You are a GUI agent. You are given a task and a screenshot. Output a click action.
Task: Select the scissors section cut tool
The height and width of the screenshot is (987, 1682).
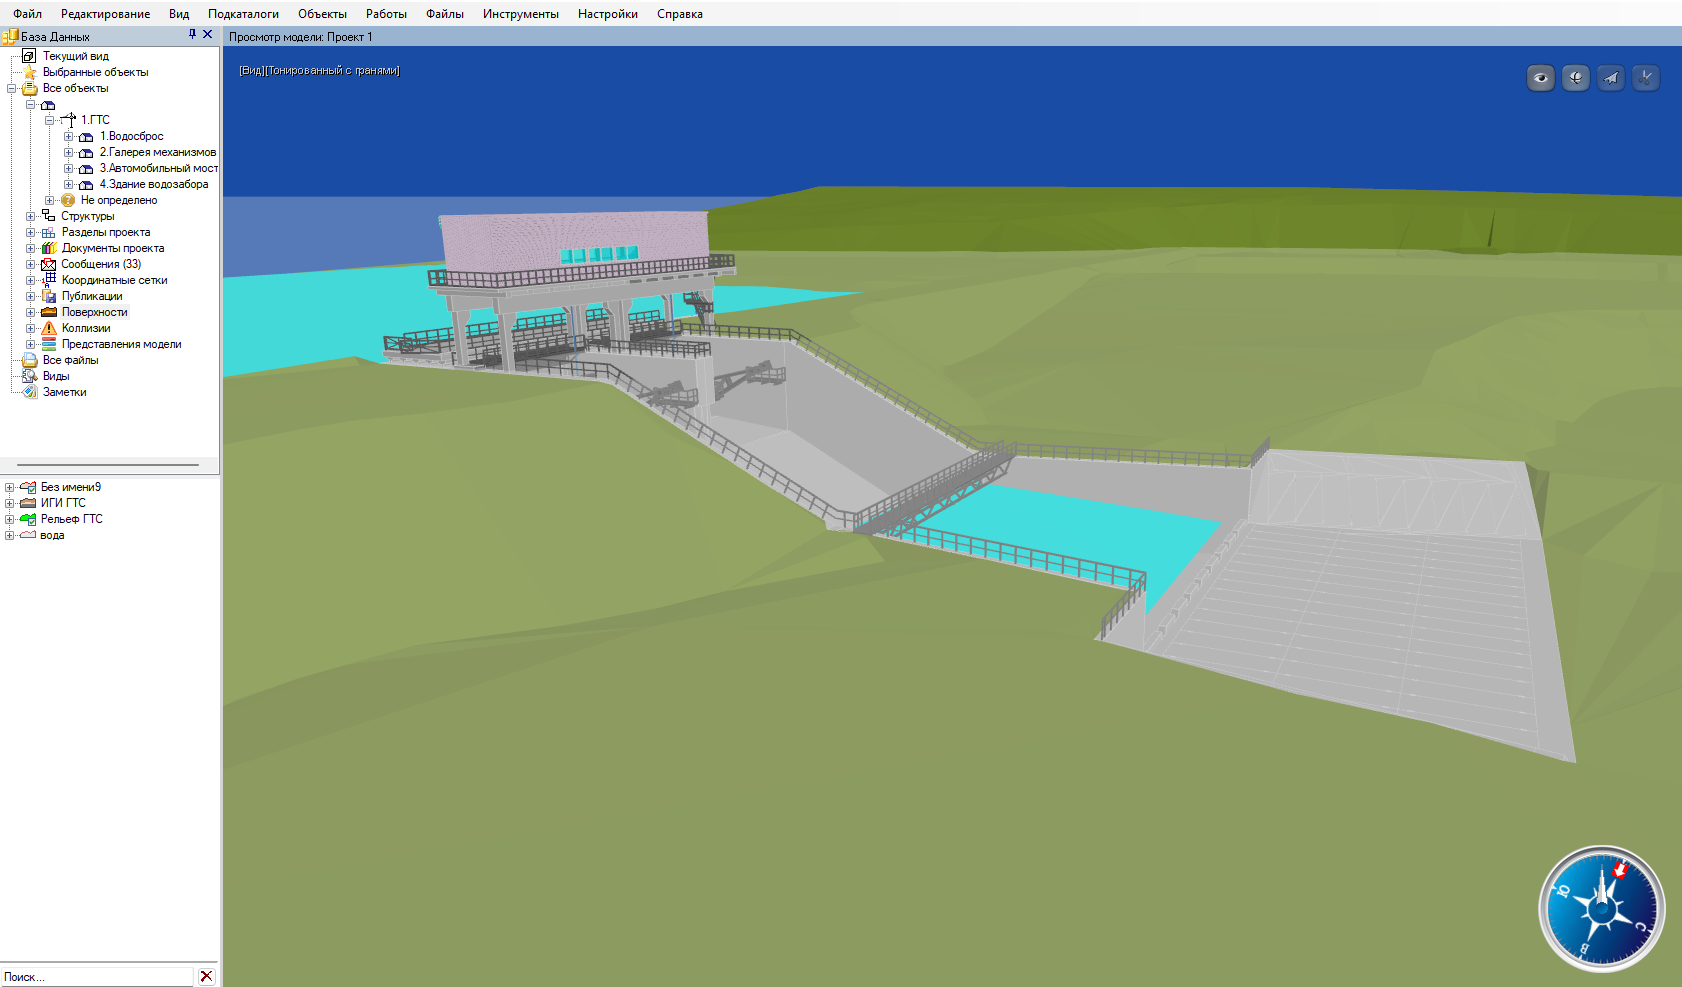pos(1645,78)
